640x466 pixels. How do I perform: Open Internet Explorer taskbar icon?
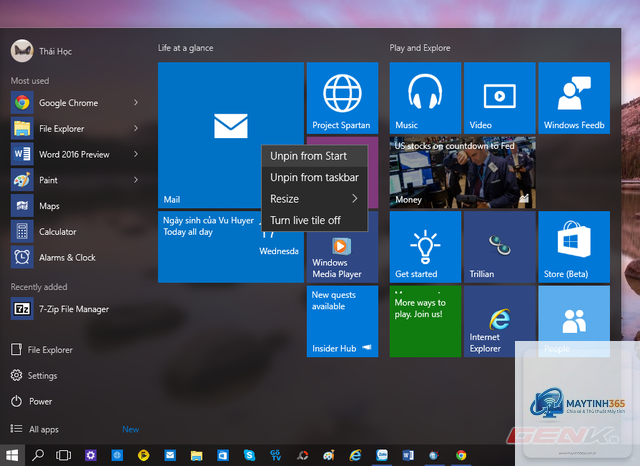click(x=355, y=455)
